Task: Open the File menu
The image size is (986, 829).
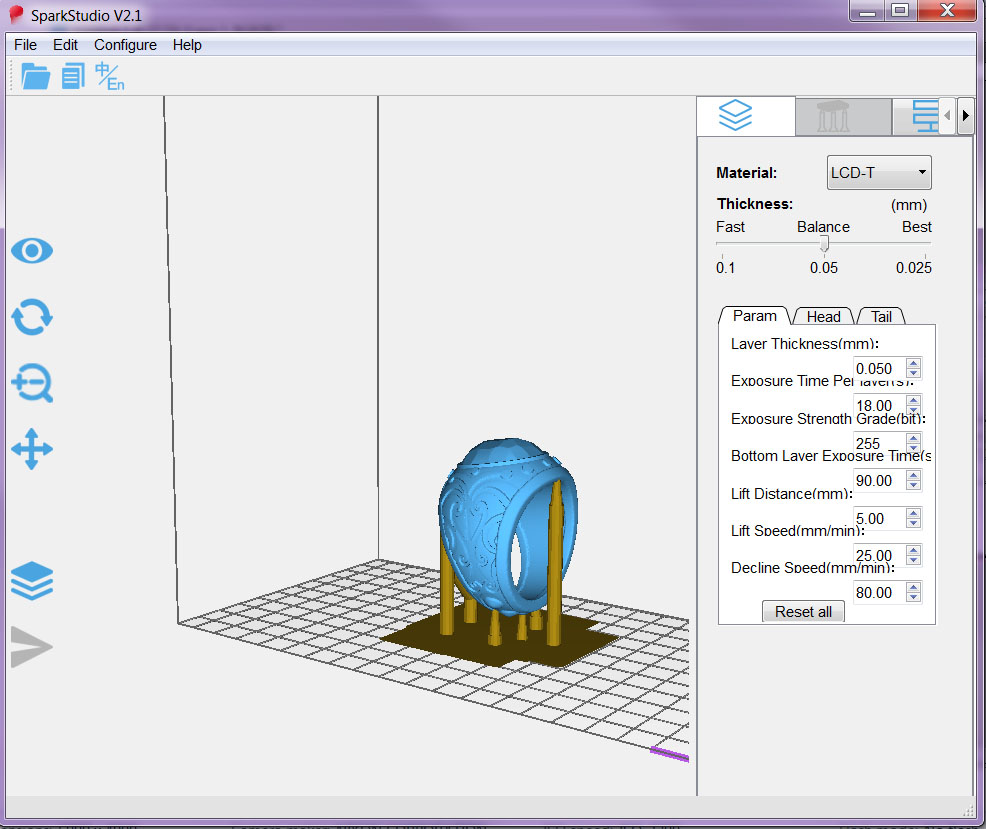Action: coord(25,45)
